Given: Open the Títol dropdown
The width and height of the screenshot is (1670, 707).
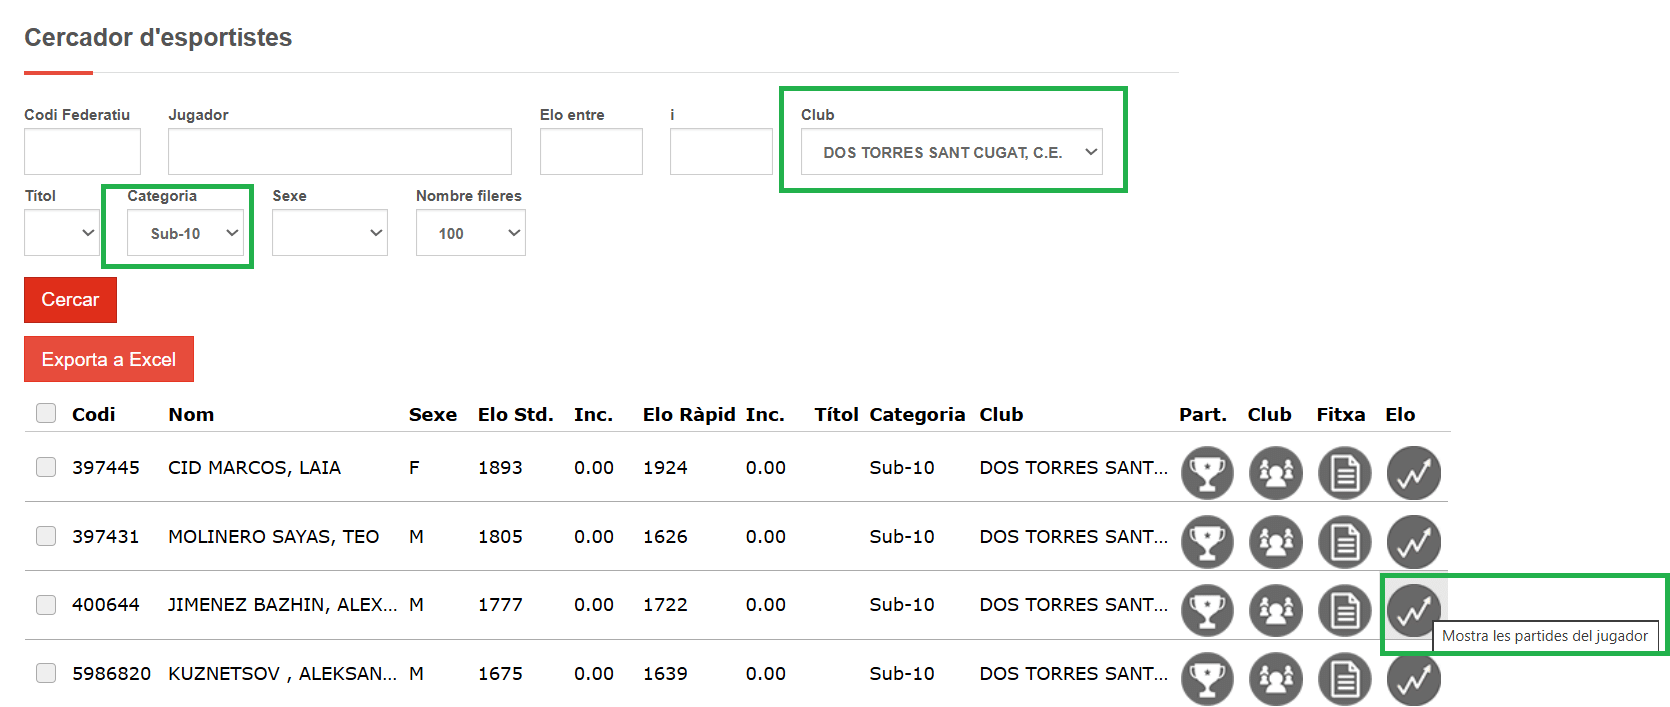Looking at the screenshot, I should tap(61, 233).
